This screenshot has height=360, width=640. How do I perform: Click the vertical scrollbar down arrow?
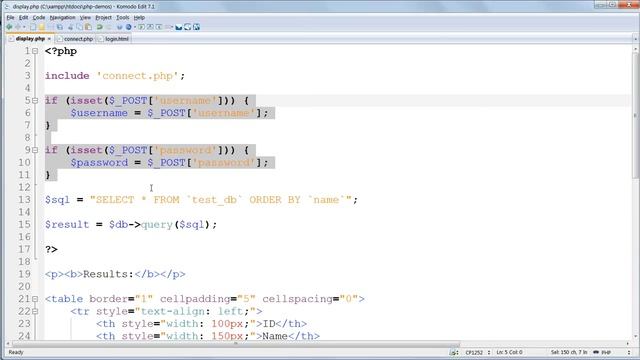[x=636, y=337]
